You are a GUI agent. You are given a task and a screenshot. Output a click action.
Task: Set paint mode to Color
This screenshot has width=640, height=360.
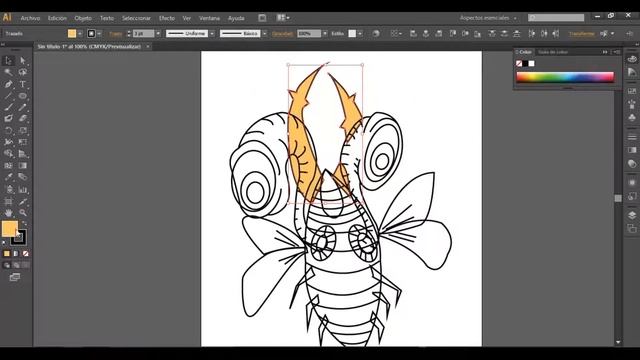pyautogui.click(x=7, y=254)
